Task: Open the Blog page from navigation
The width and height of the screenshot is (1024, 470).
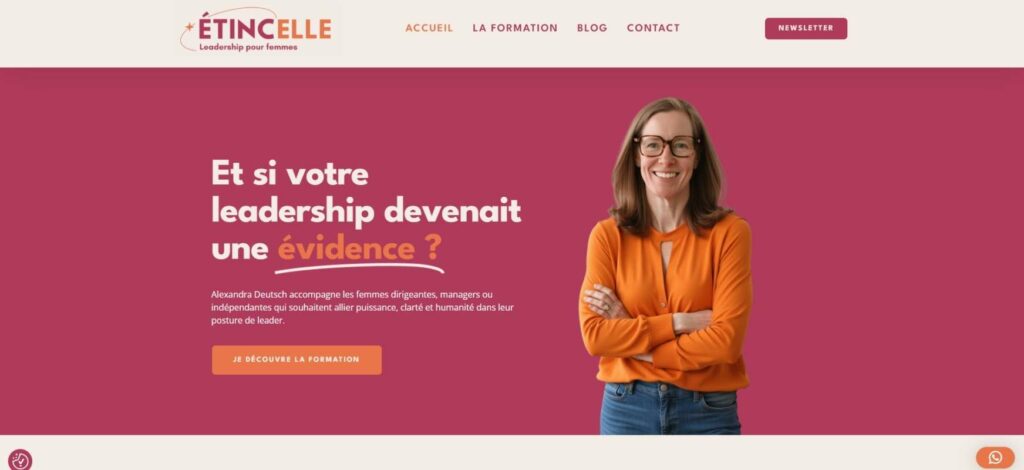Action: (592, 28)
